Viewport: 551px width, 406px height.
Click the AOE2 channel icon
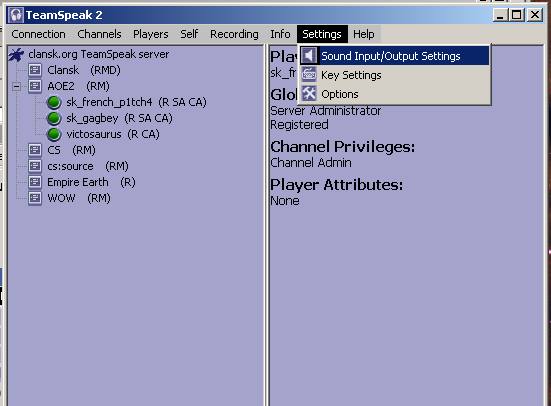coord(35,86)
